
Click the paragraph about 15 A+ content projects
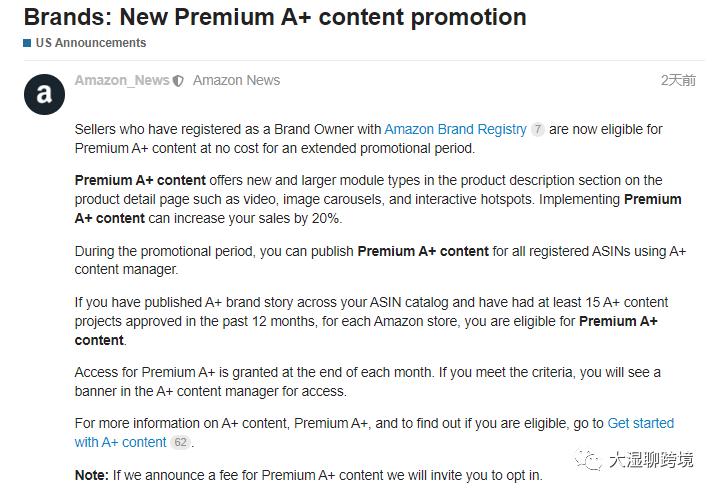click(371, 321)
